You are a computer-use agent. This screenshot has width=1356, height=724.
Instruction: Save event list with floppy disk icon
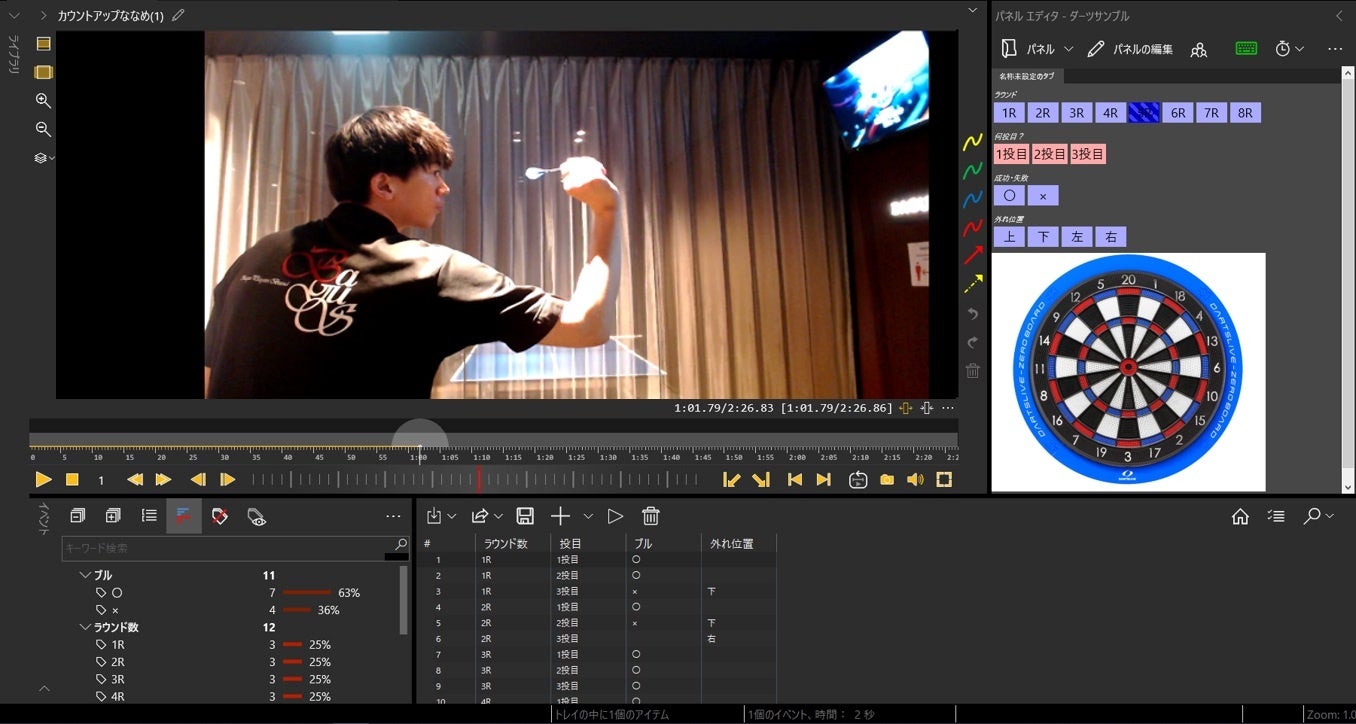point(525,516)
